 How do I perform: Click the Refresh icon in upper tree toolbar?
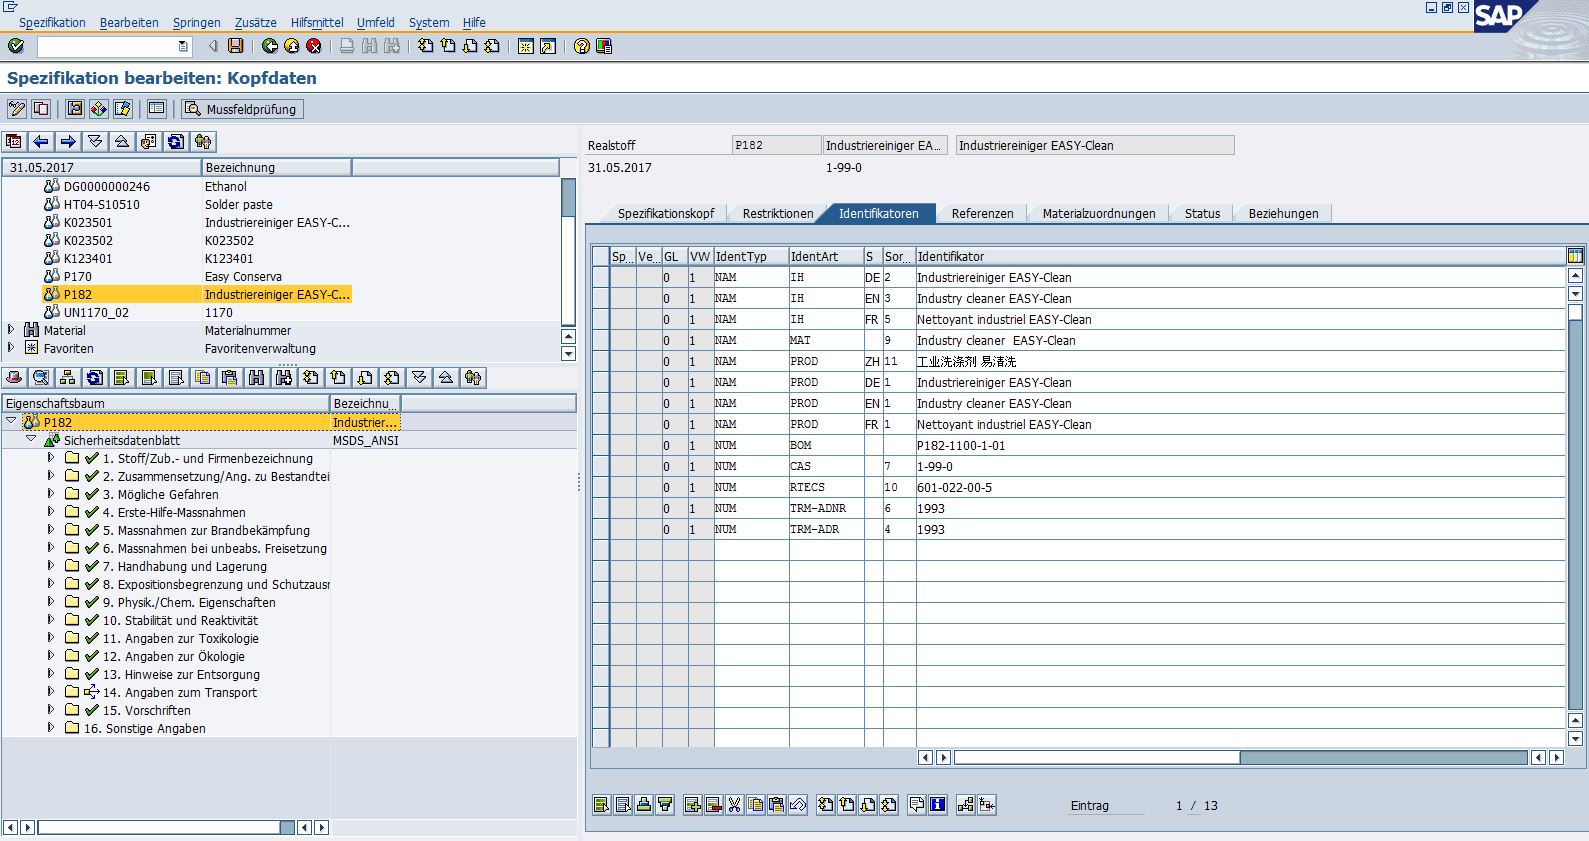[176, 142]
